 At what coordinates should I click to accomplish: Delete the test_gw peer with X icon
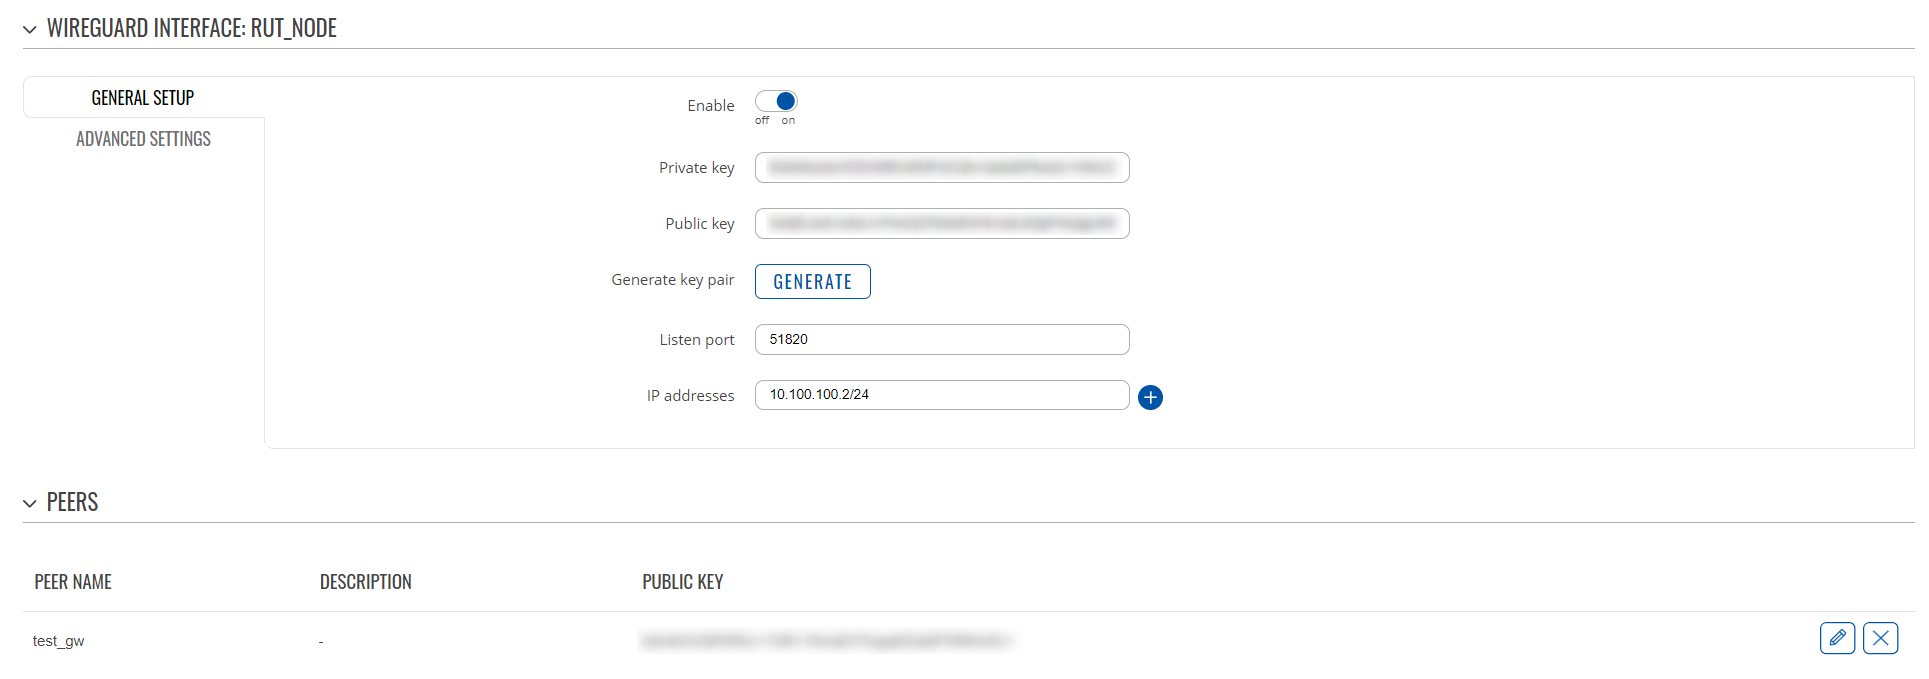tap(1880, 638)
